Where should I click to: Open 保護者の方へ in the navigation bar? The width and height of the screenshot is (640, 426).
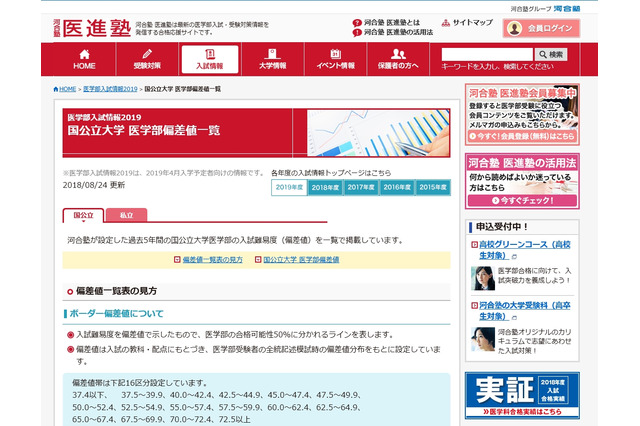point(398,60)
